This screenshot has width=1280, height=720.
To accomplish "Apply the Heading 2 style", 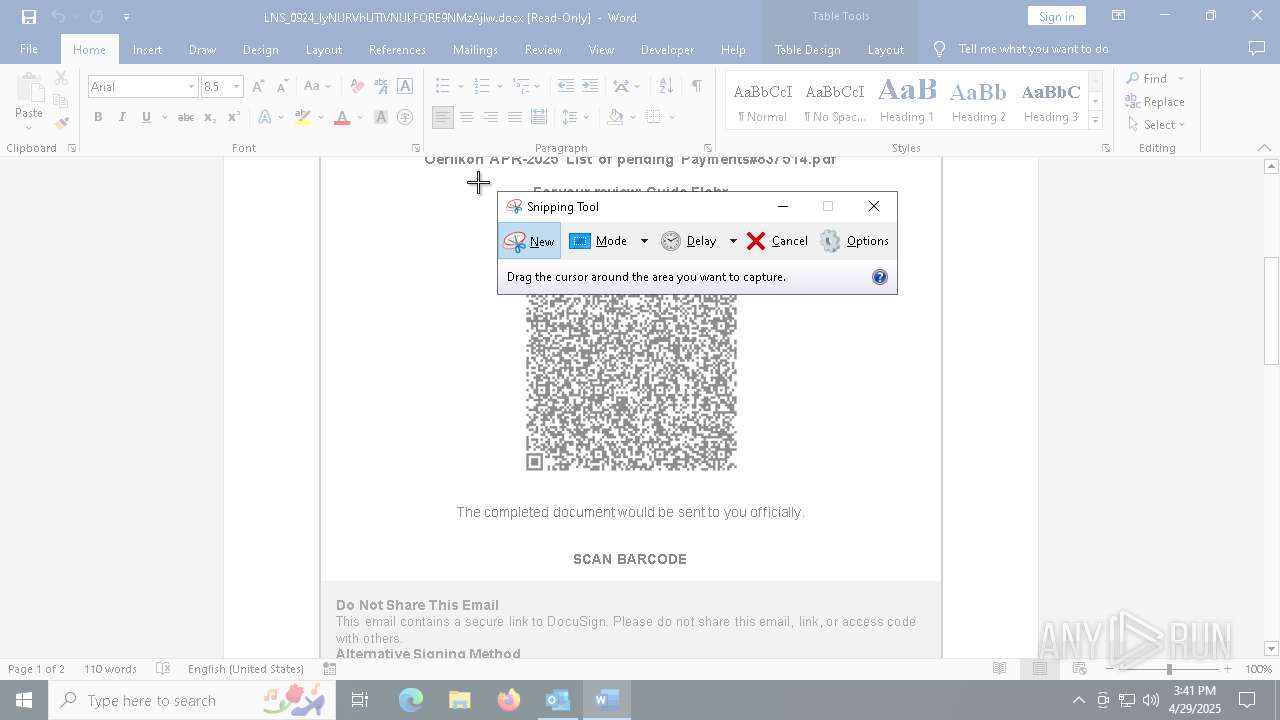I will click(979, 101).
